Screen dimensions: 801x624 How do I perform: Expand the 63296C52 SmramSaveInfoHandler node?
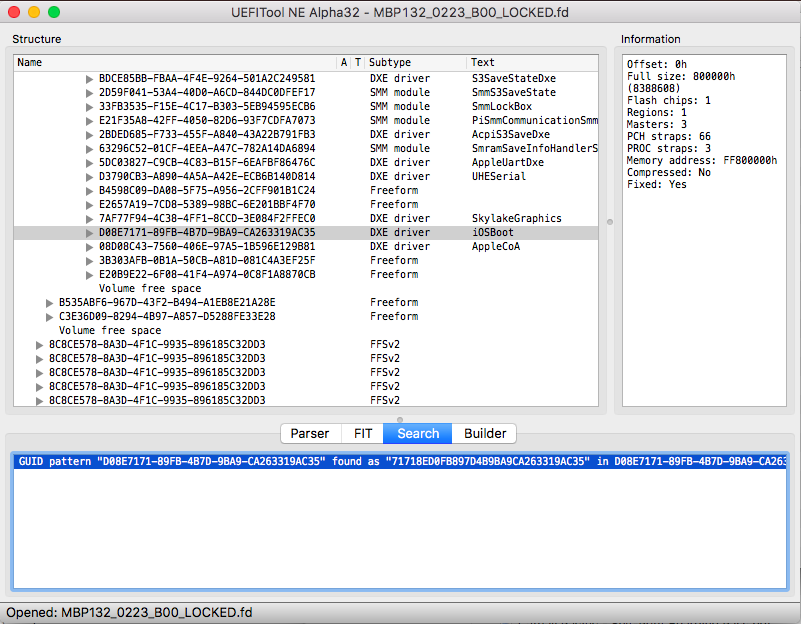[x=89, y=149]
